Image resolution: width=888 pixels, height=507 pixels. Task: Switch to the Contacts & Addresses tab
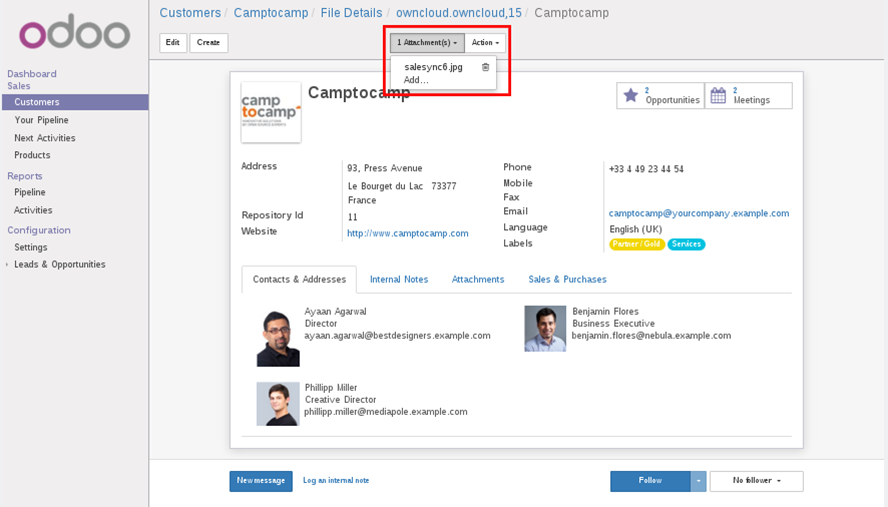click(299, 279)
